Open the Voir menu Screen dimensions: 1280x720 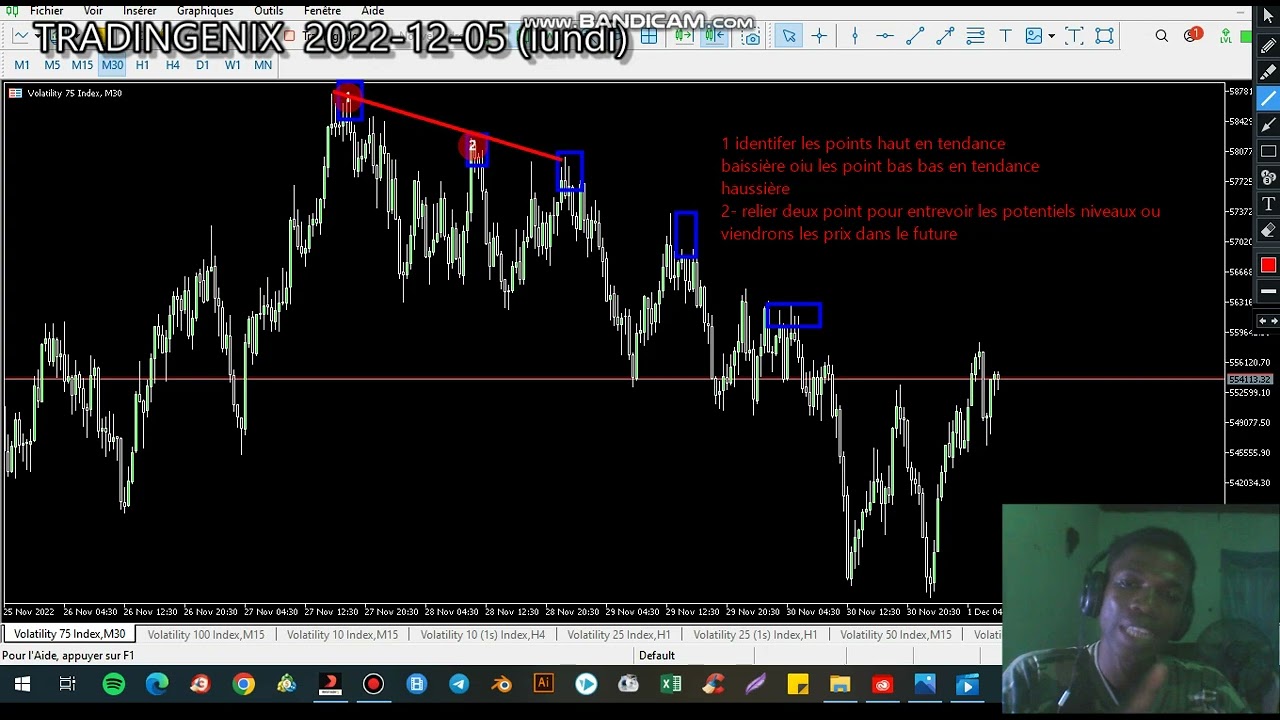(93, 10)
